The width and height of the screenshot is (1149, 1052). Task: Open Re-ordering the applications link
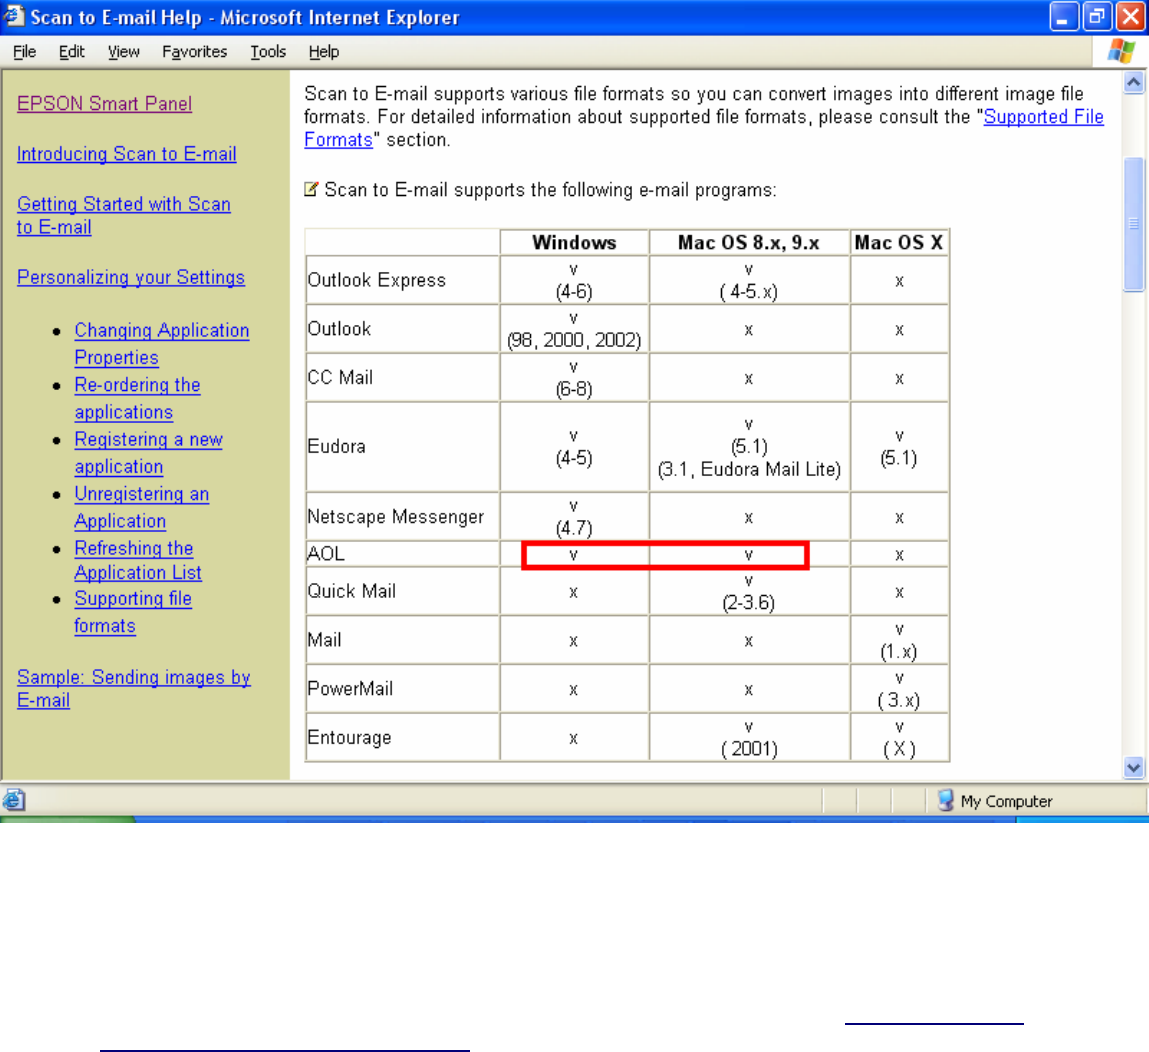[137, 399]
